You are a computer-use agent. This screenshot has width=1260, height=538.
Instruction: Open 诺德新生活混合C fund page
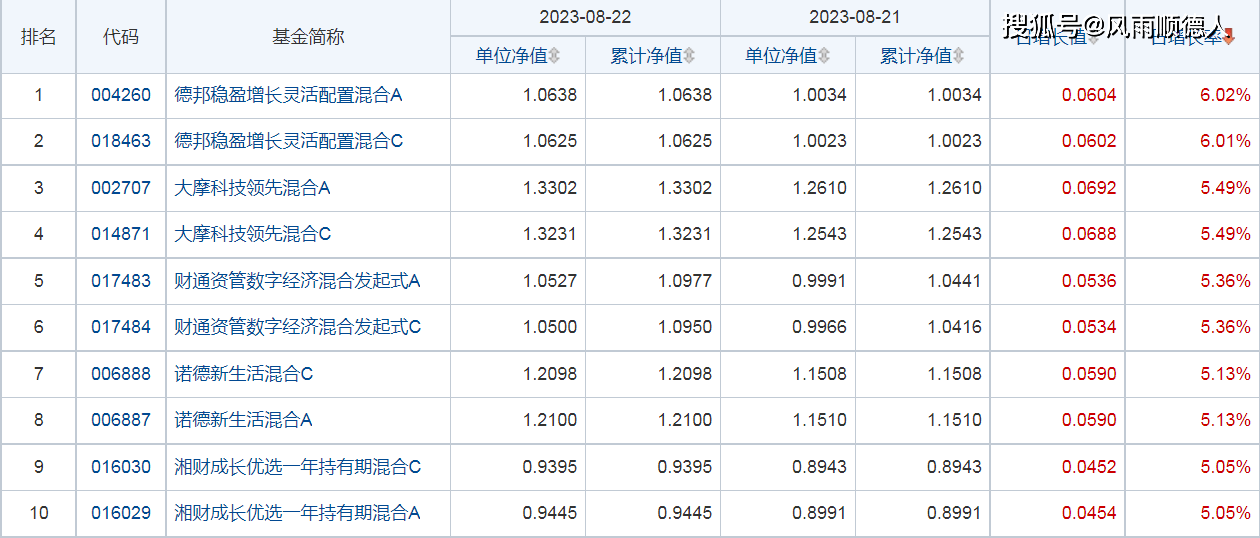[243, 374]
